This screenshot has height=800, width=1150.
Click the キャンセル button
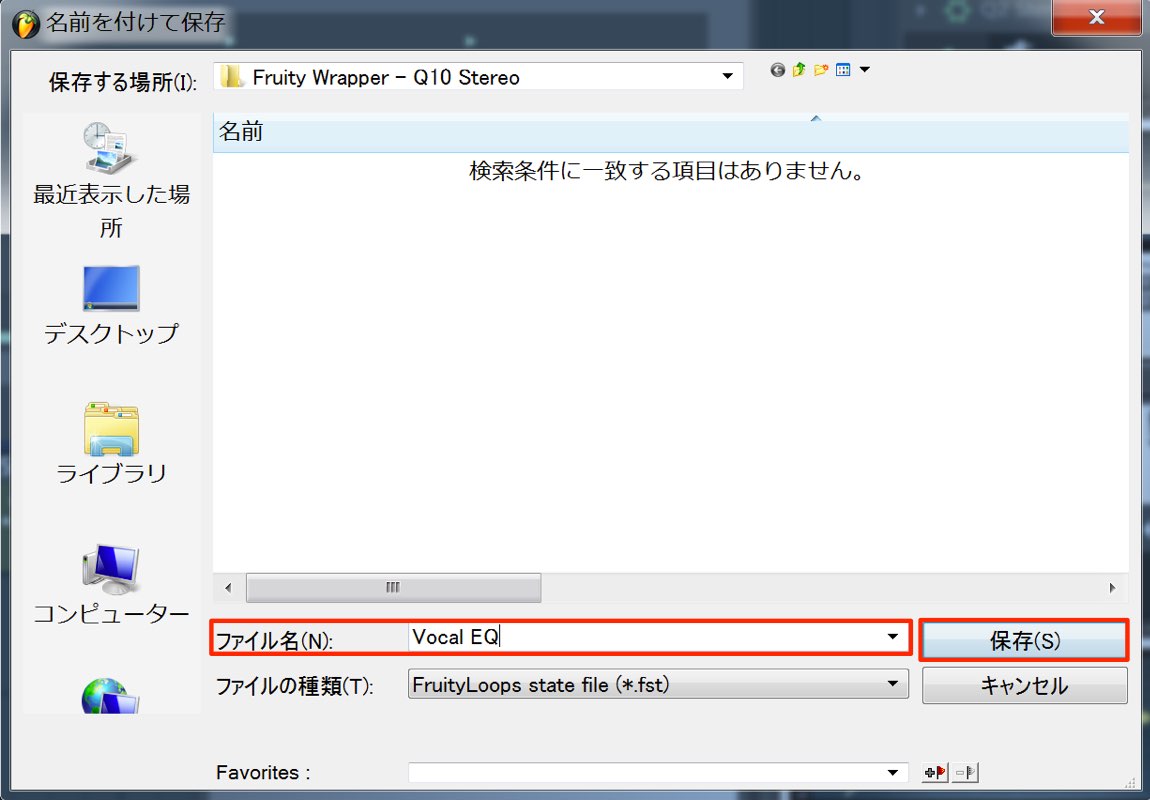(1024, 686)
